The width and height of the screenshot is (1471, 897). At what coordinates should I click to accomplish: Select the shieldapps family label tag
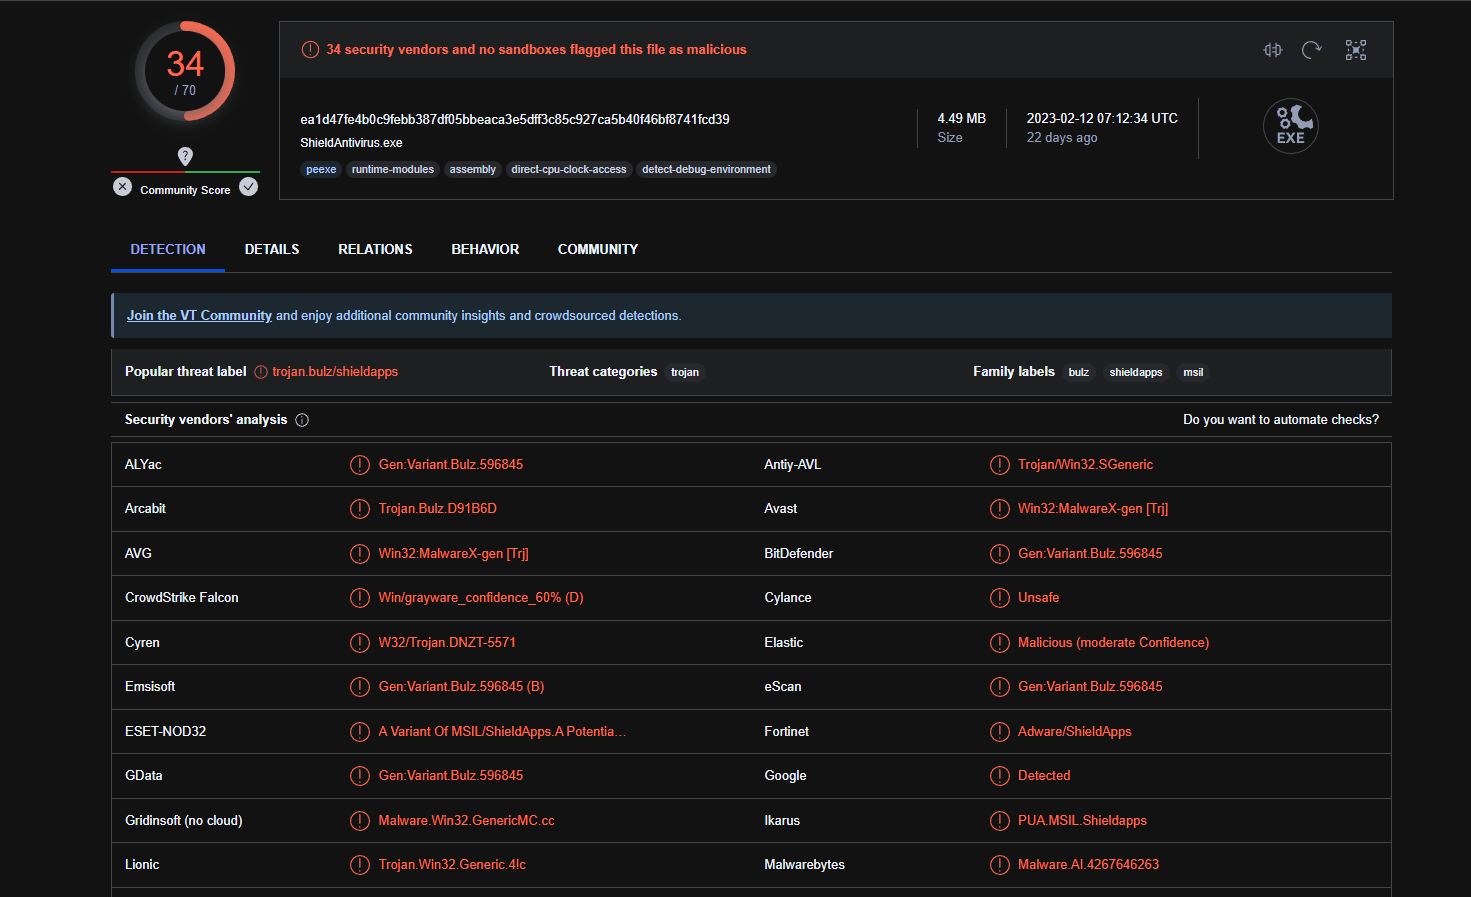(1136, 372)
